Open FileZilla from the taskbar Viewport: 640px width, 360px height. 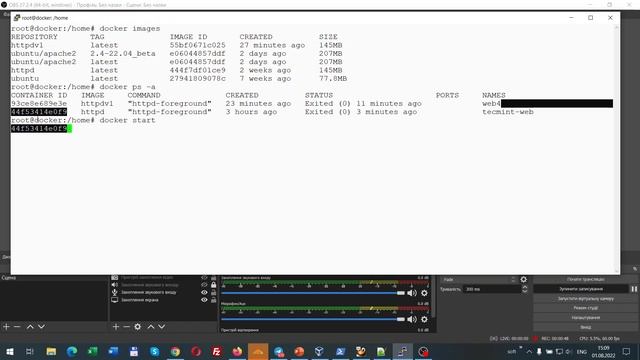[x=217, y=351]
